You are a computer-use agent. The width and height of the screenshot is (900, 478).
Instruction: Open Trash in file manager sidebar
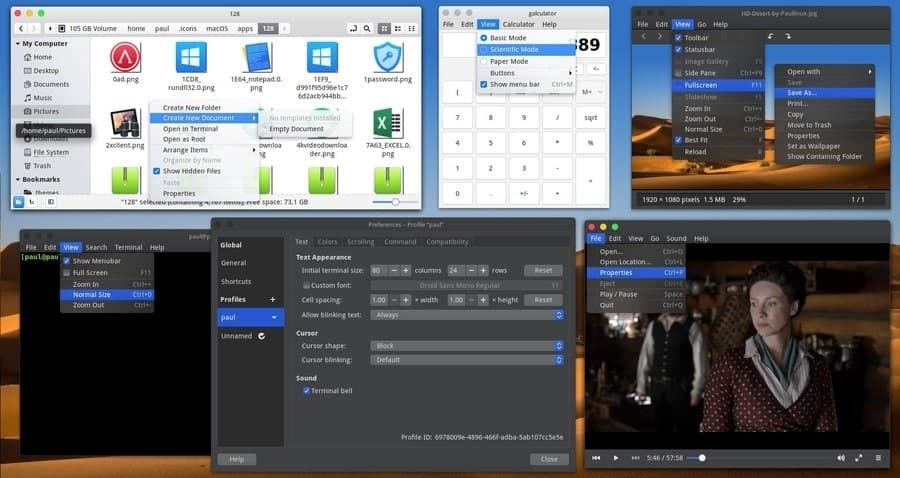point(42,165)
